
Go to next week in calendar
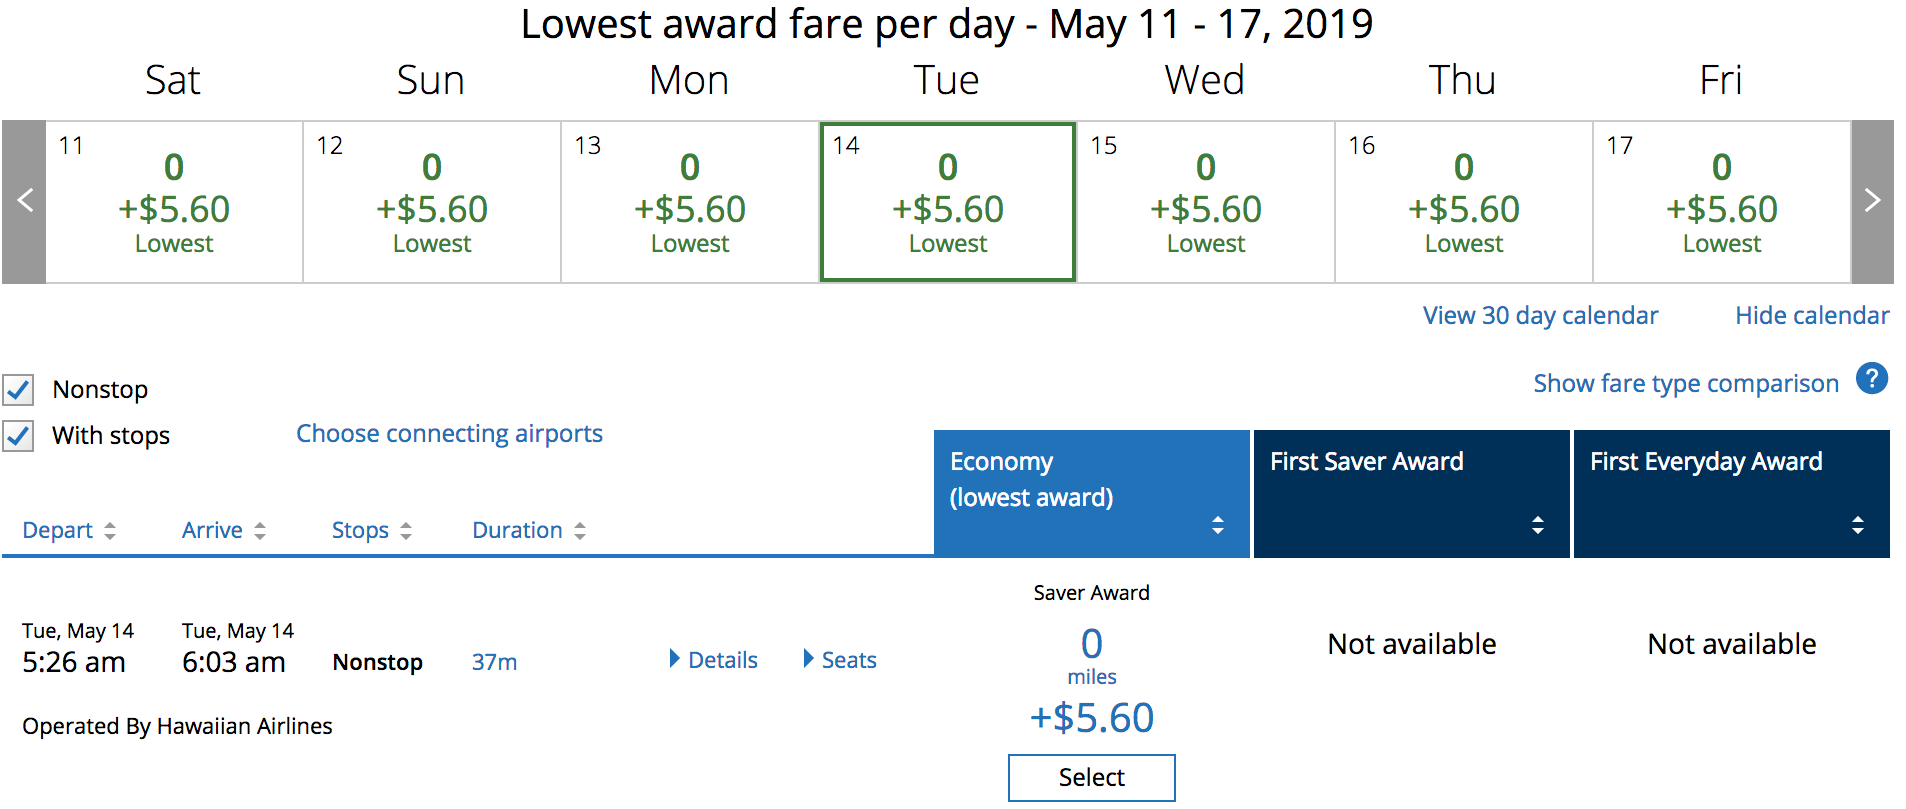pos(1872,201)
